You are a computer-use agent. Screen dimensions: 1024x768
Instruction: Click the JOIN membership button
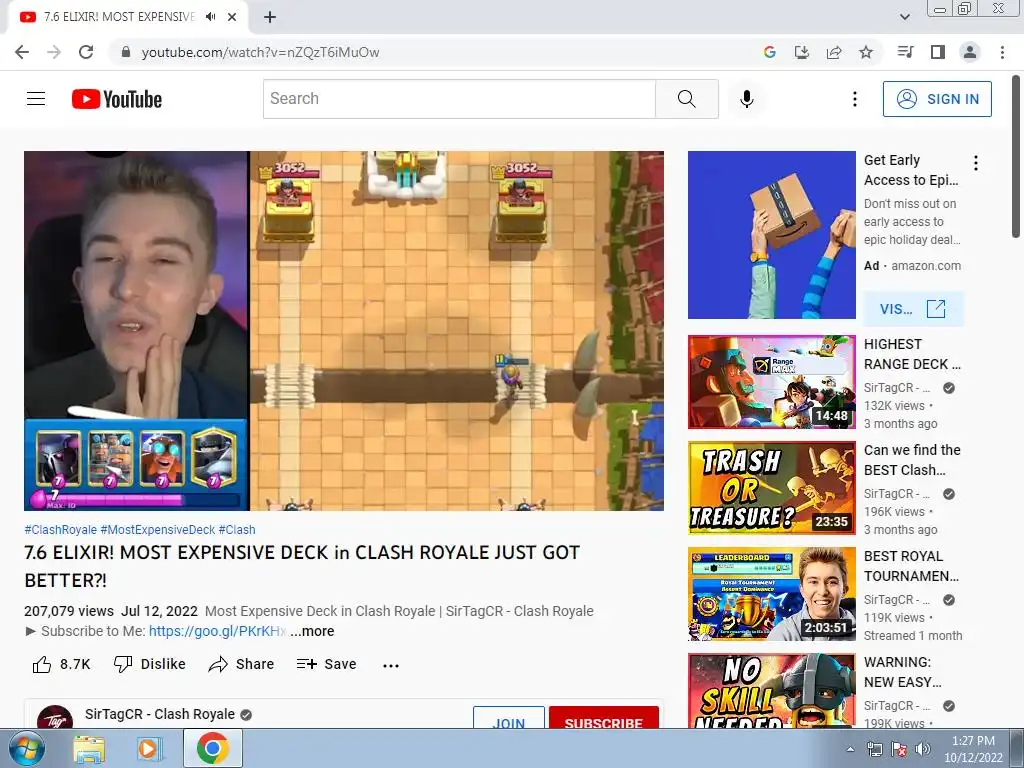pos(509,718)
